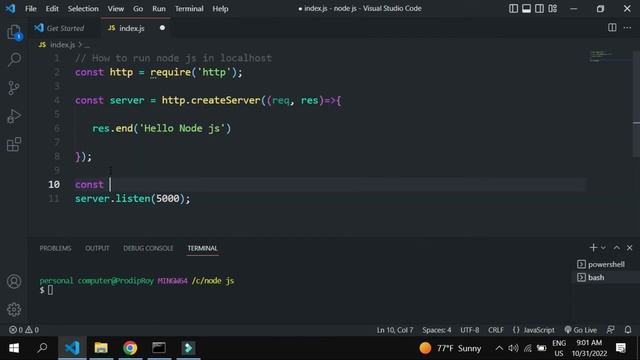
Task: Open the Explorer view in activity bar
Action: click(x=14, y=32)
